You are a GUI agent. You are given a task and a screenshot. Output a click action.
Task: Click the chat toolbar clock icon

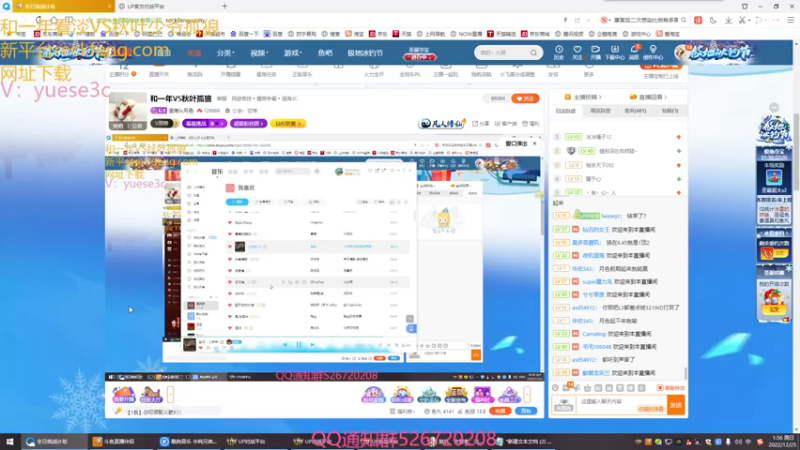click(555, 388)
